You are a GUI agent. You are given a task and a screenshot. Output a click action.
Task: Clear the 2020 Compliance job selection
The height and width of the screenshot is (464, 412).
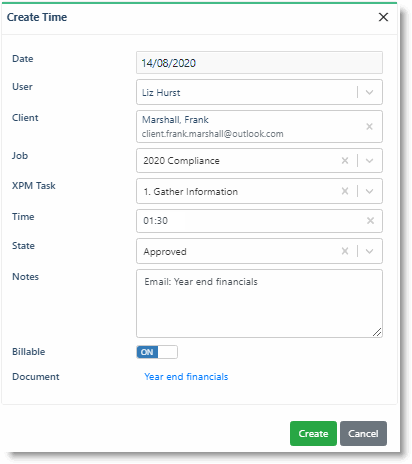(345, 161)
